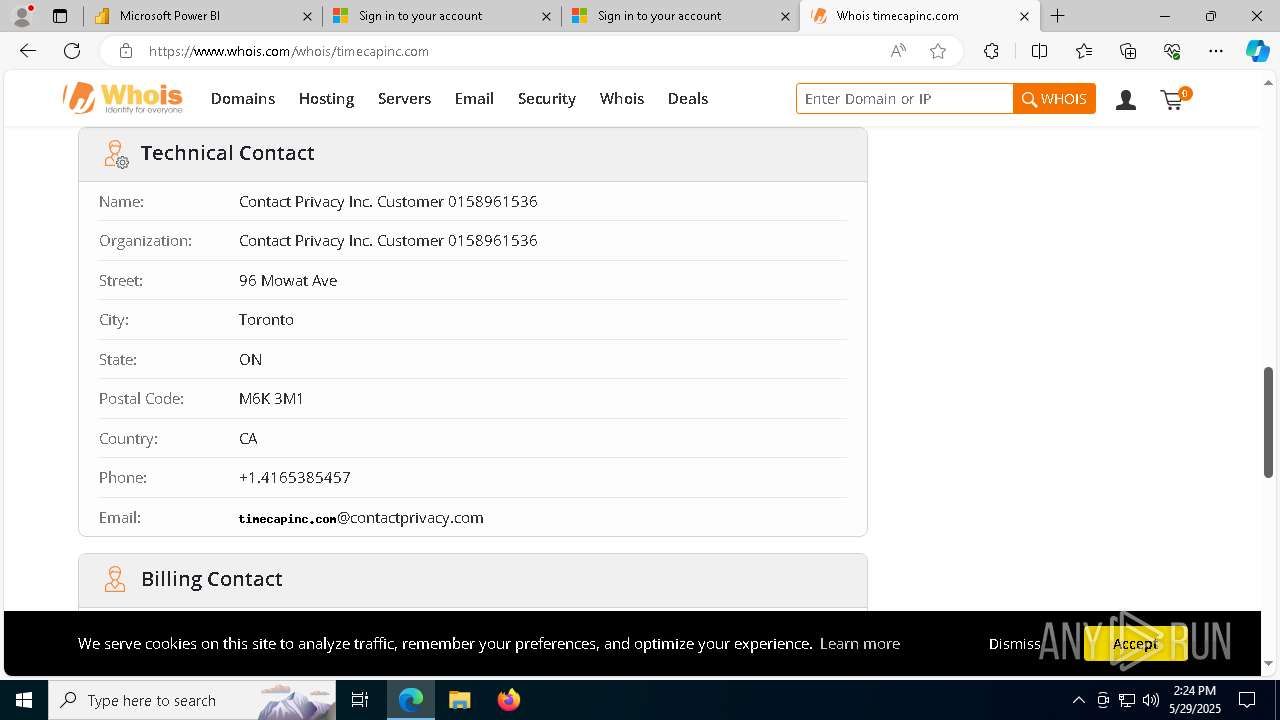Open the Whois menu item

point(622,98)
